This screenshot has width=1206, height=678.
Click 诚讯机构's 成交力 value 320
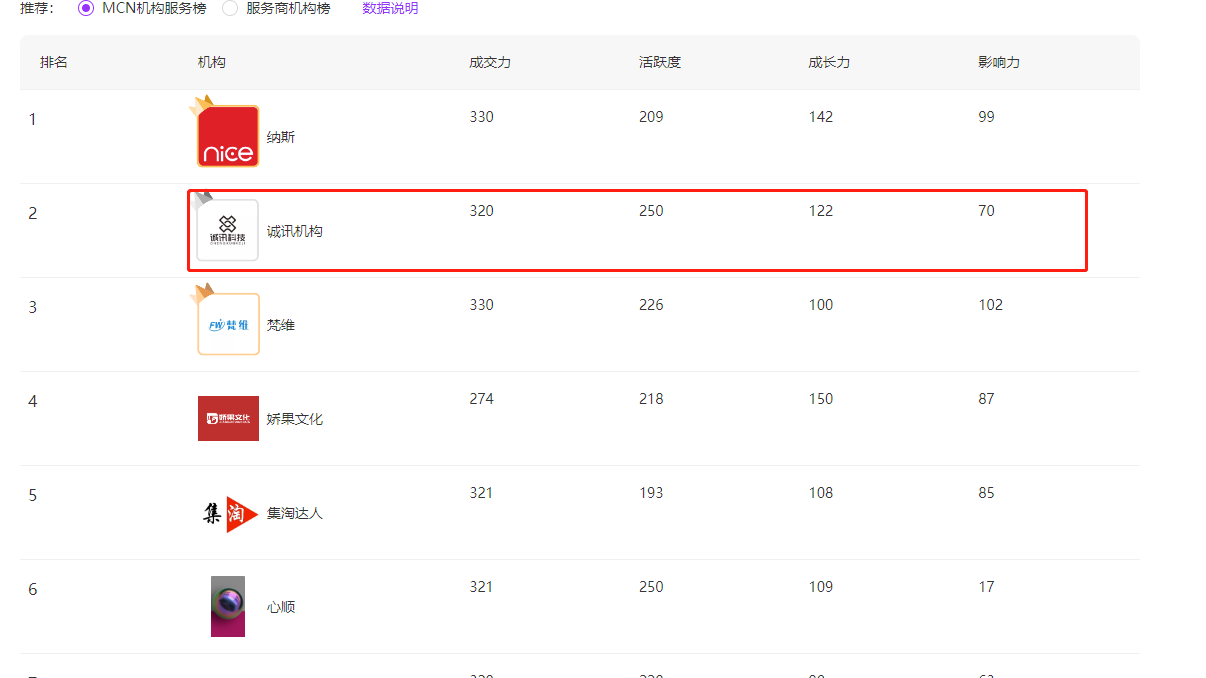482,211
